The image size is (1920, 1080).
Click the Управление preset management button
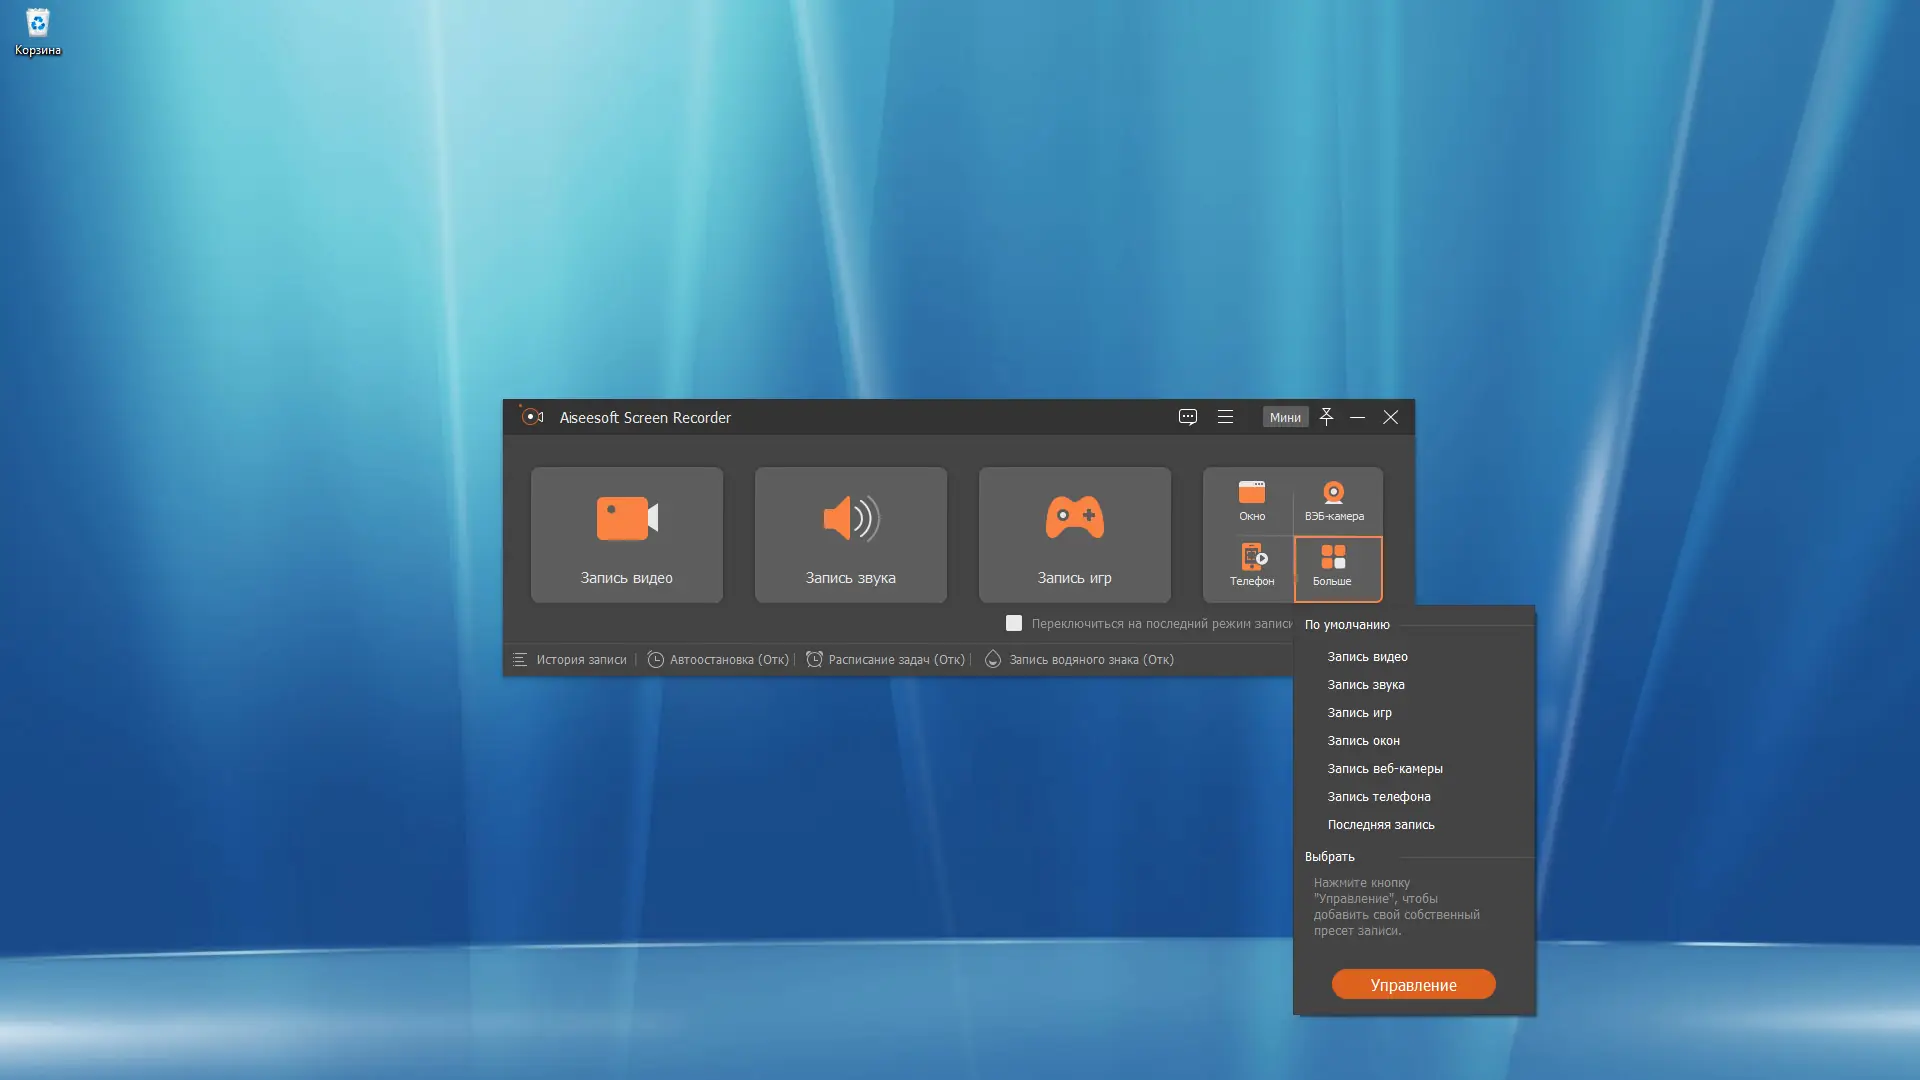coord(1413,984)
